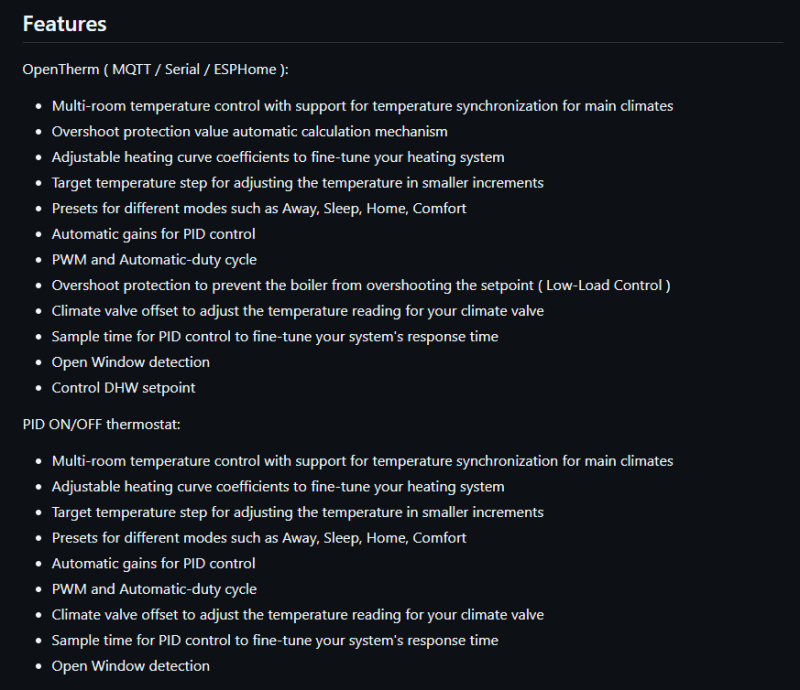Click the Low-Load Control overshoot protection item

(361, 285)
